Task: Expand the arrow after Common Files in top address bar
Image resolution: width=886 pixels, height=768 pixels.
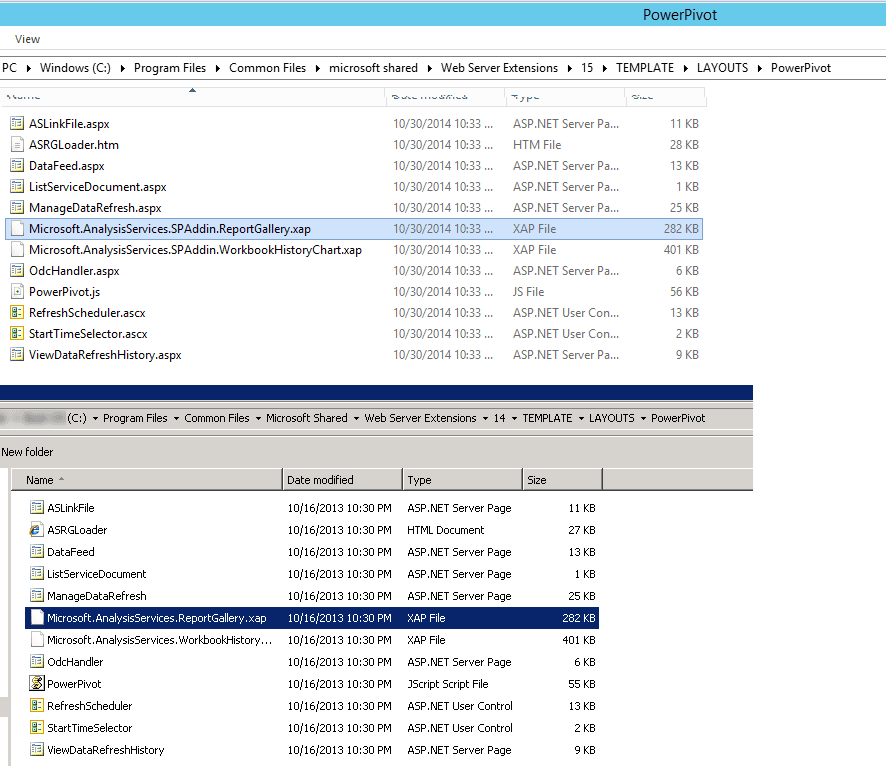Action: pos(318,68)
